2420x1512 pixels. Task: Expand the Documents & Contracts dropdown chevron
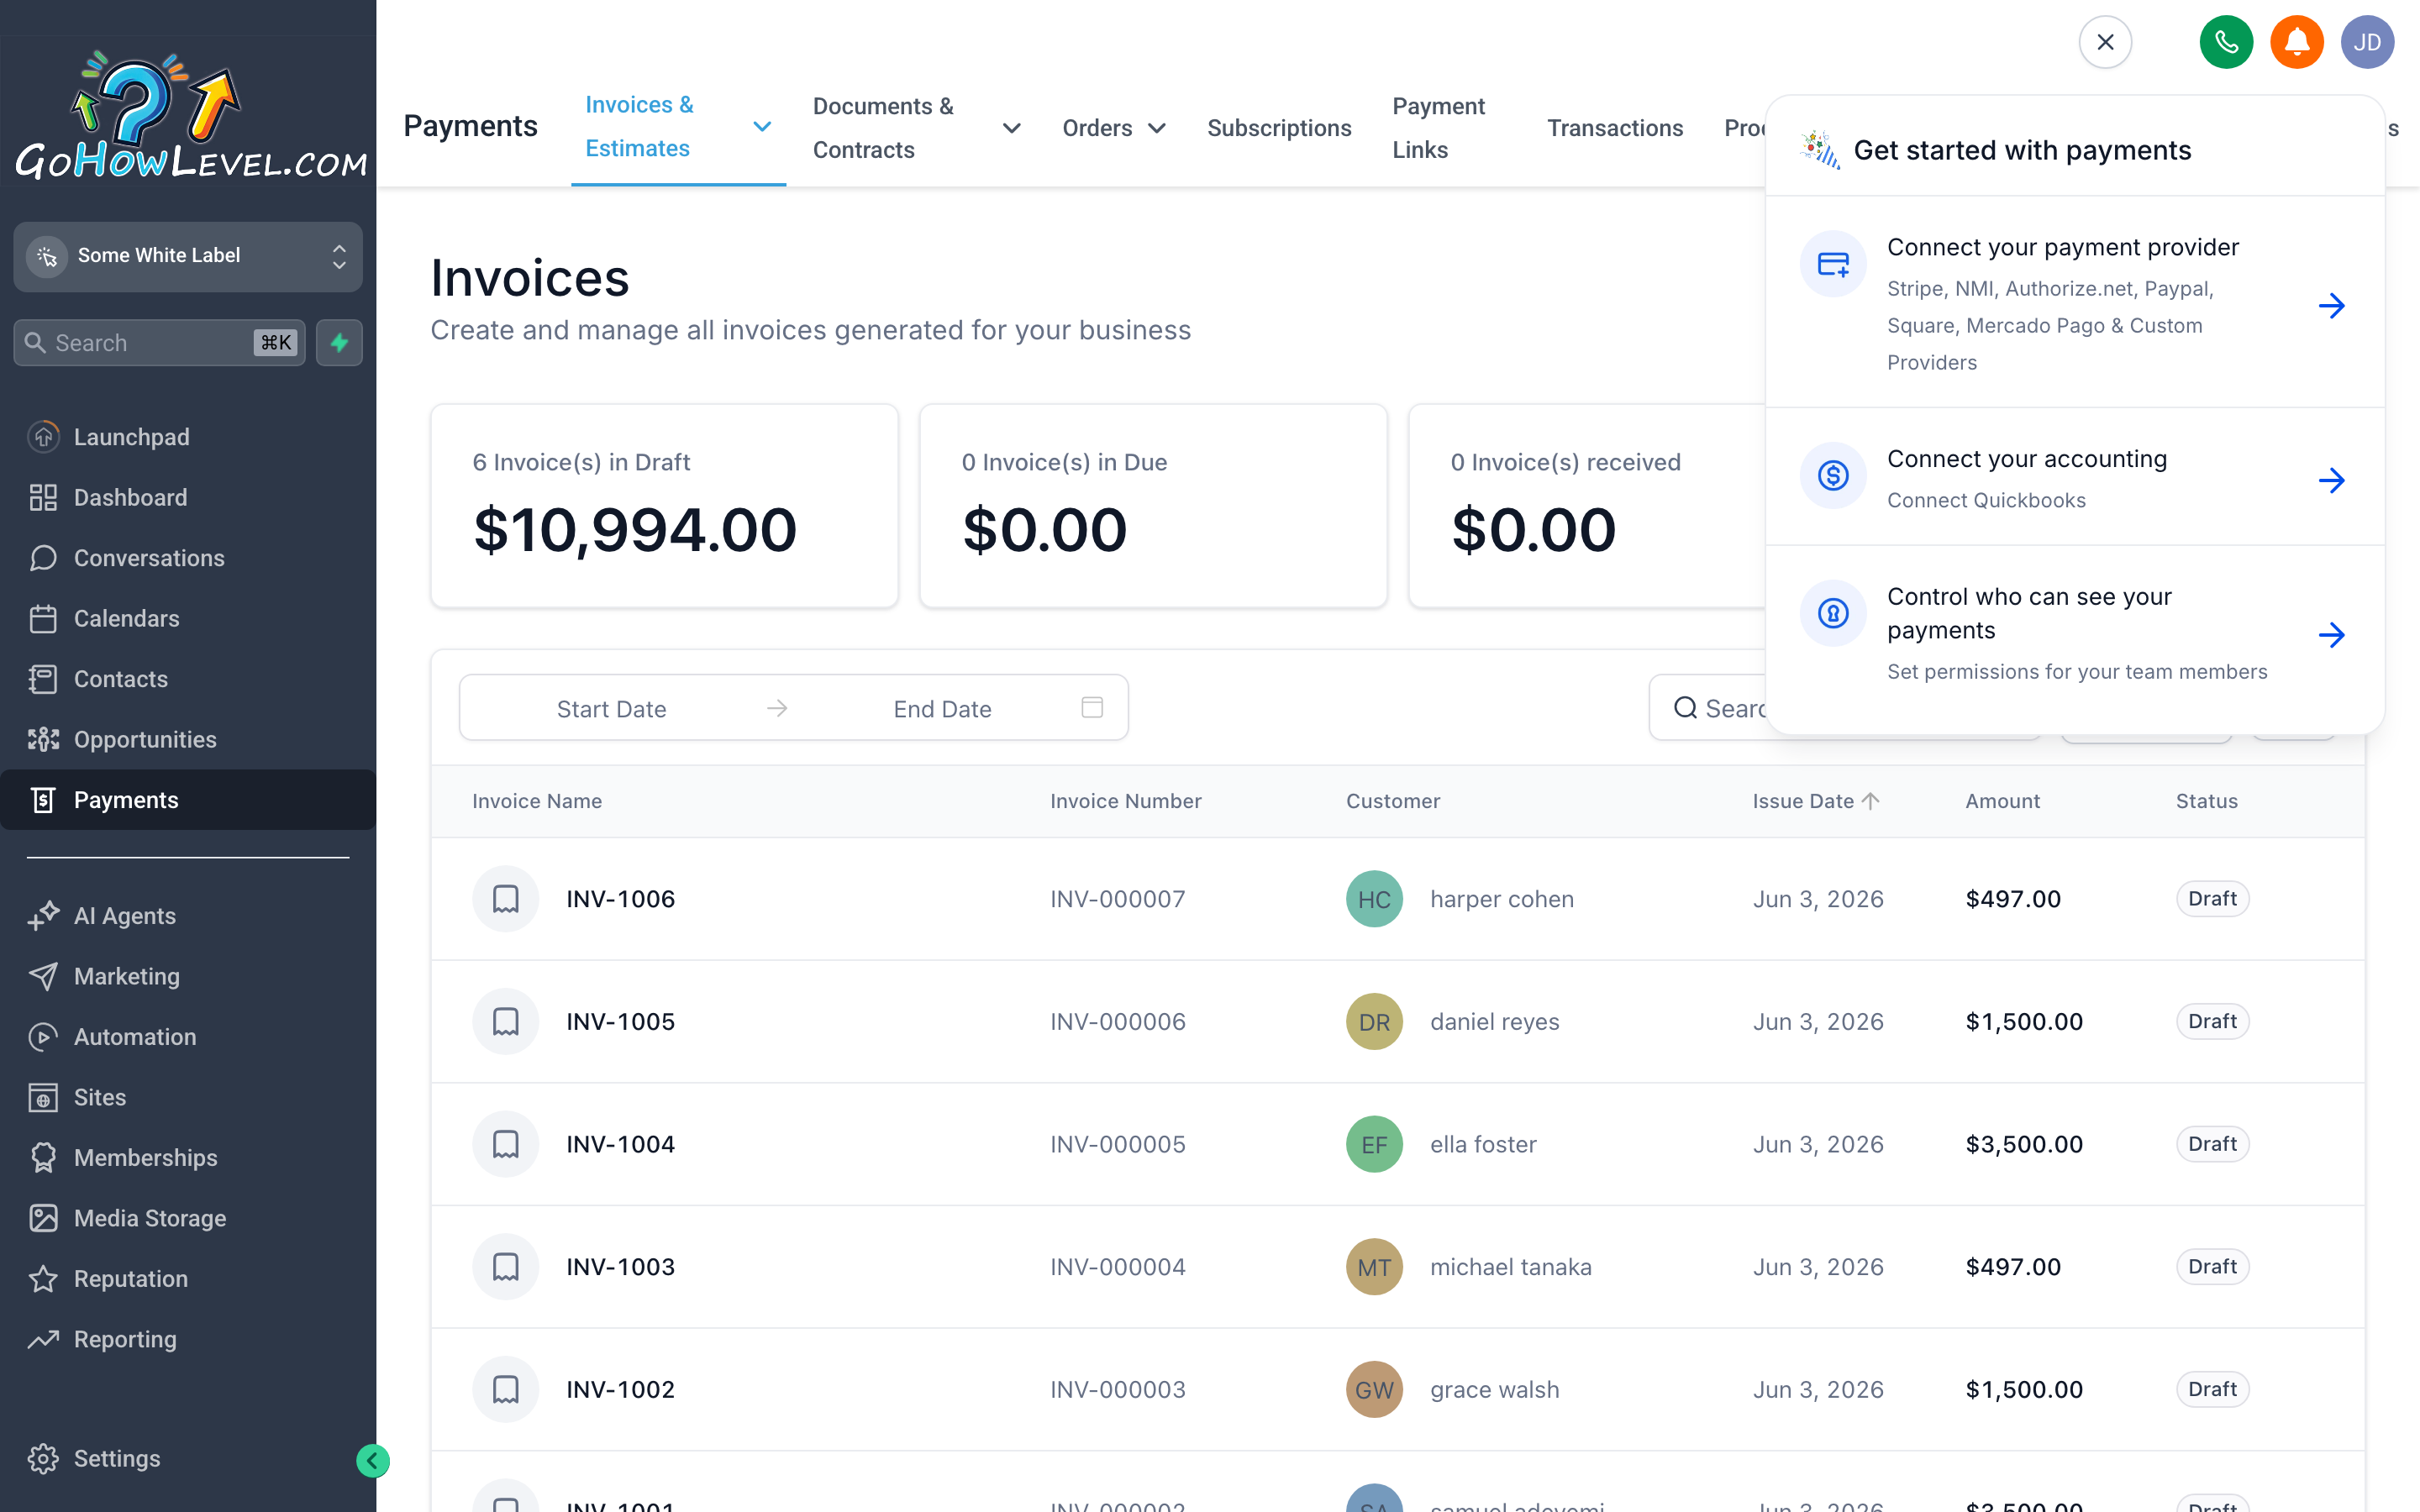point(1011,128)
